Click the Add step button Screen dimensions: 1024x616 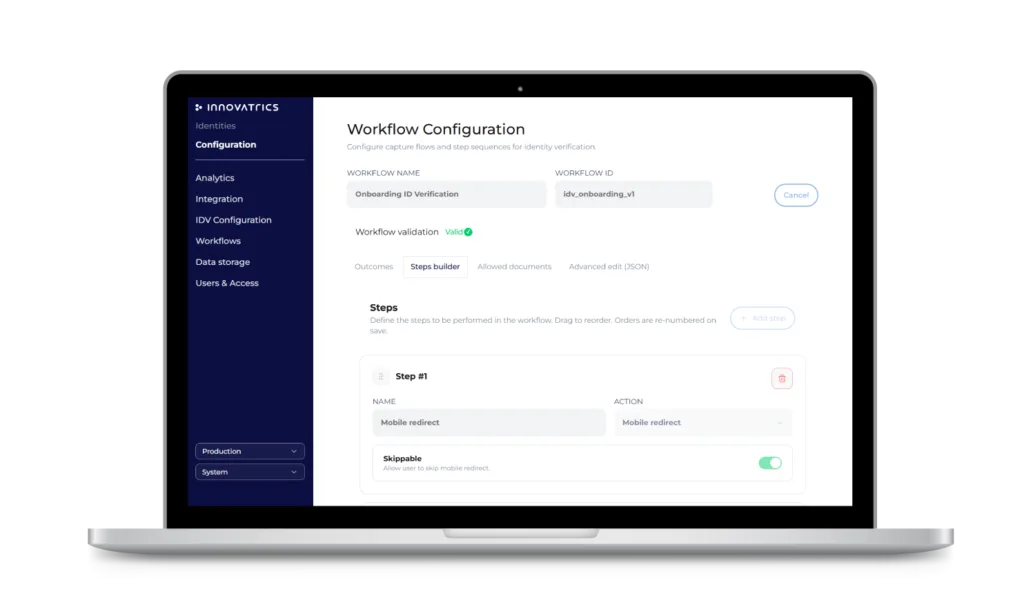[x=762, y=318]
